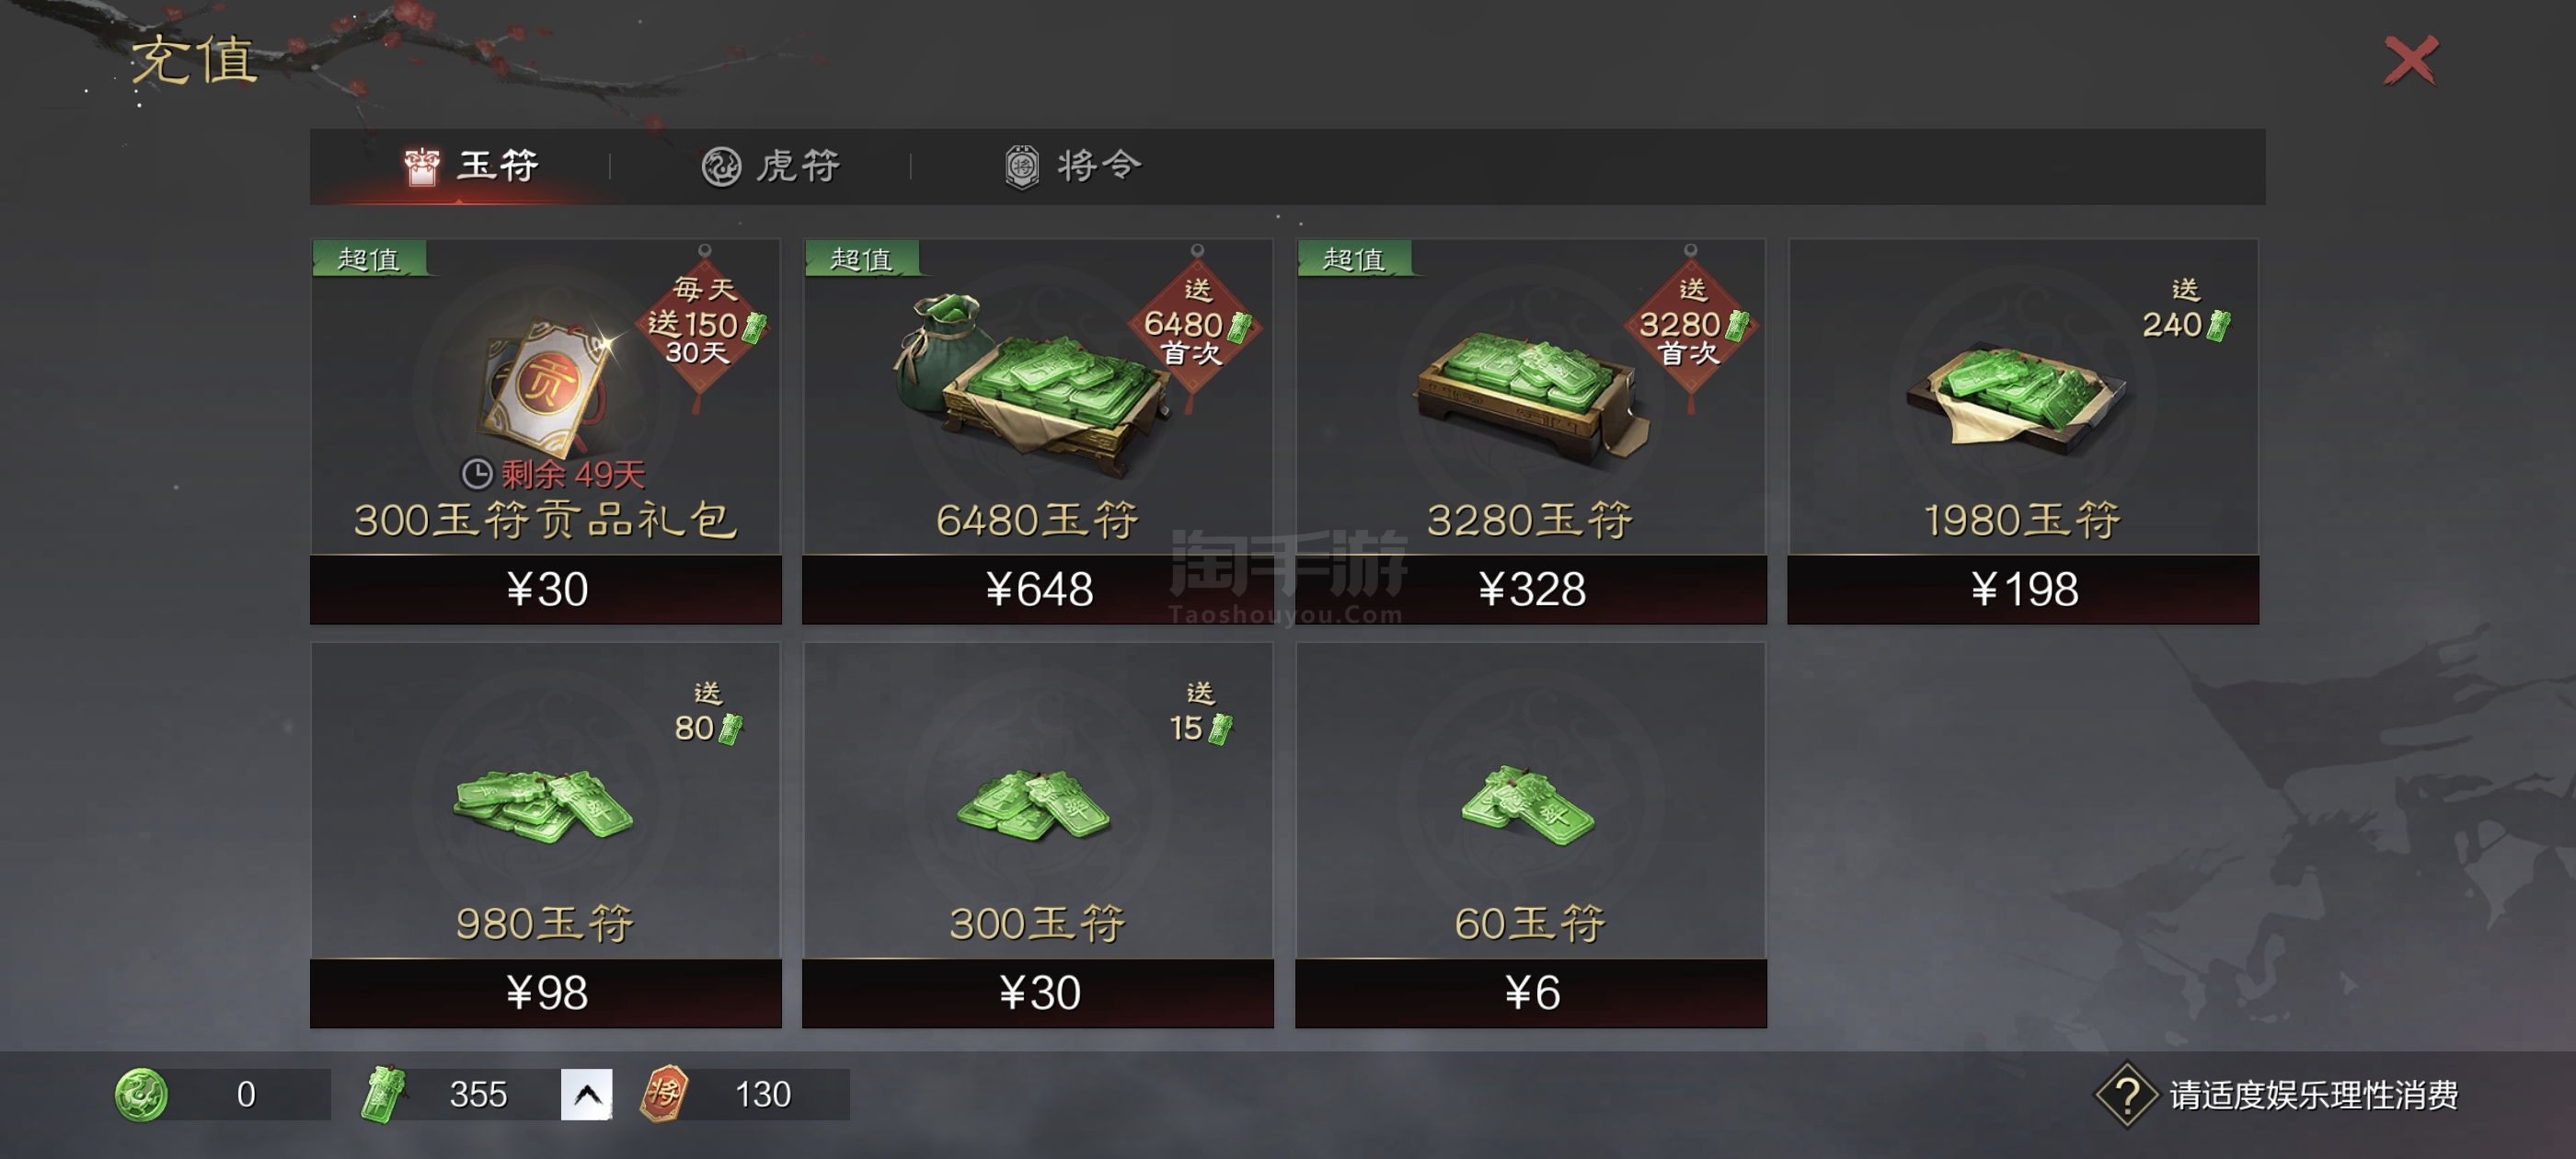Switch to the 虎符 tab
This screenshot has width=2576, height=1159.
point(771,166)
